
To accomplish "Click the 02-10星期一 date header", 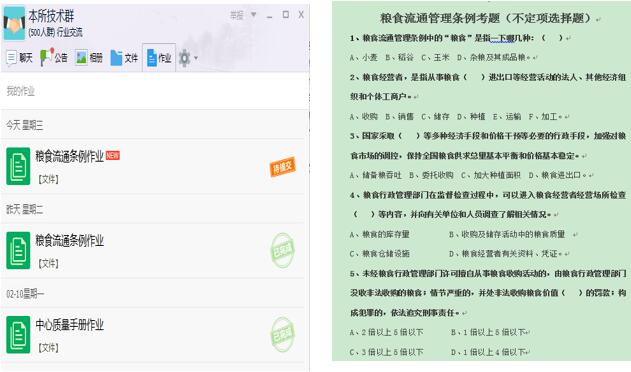I will (25, 294).
